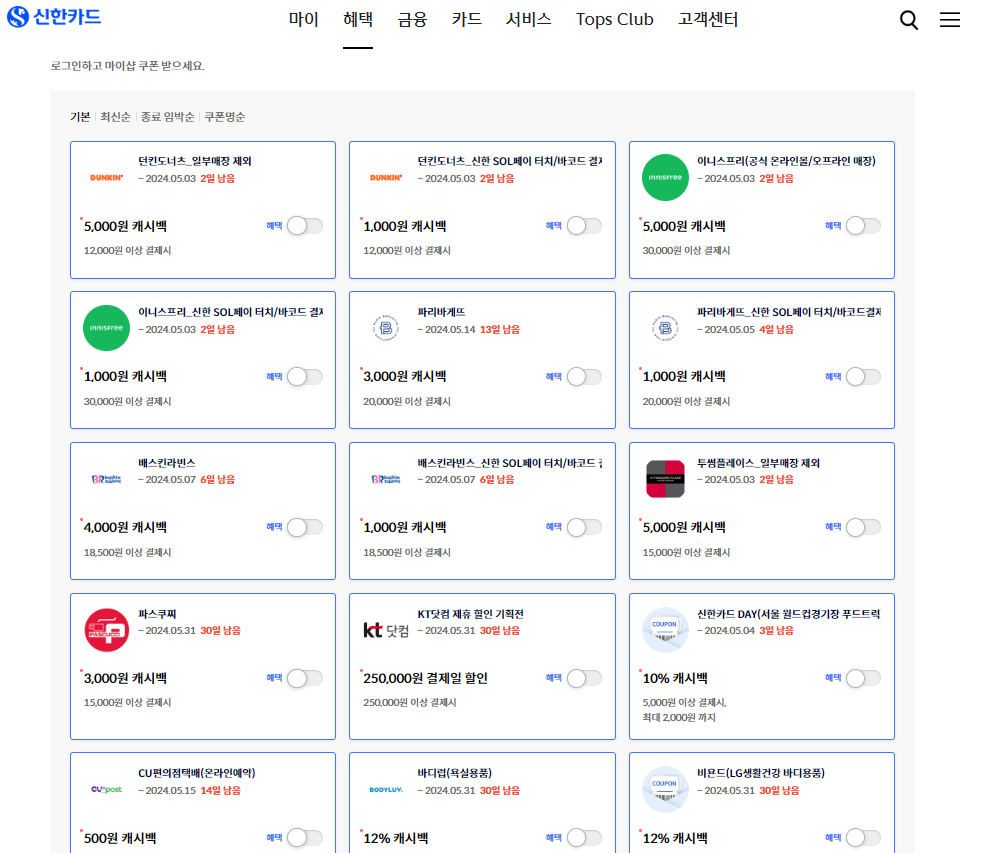Click Innisfree logo on 공식 온라인몰 card
Viewport: 1000px width, 853px height.
click(x=665, y=177)
